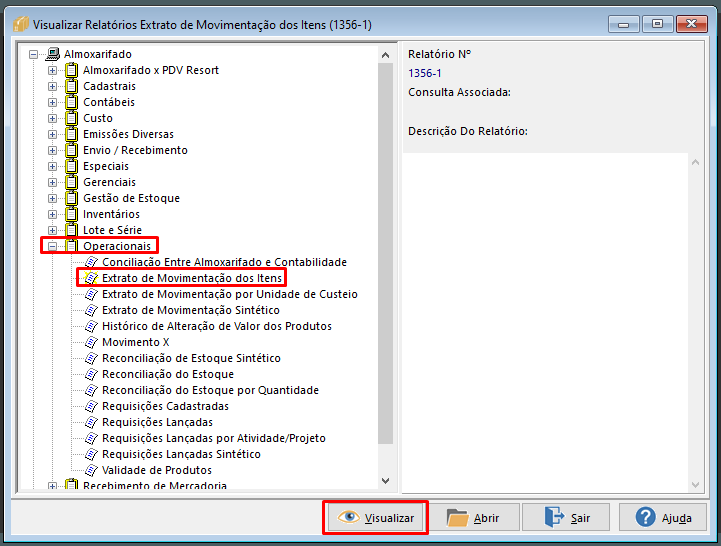Select Requisições Lançadas por Atividade/Projeto
Image resolution: width=721 pixels, height=546 pixels.
[214, 438]
